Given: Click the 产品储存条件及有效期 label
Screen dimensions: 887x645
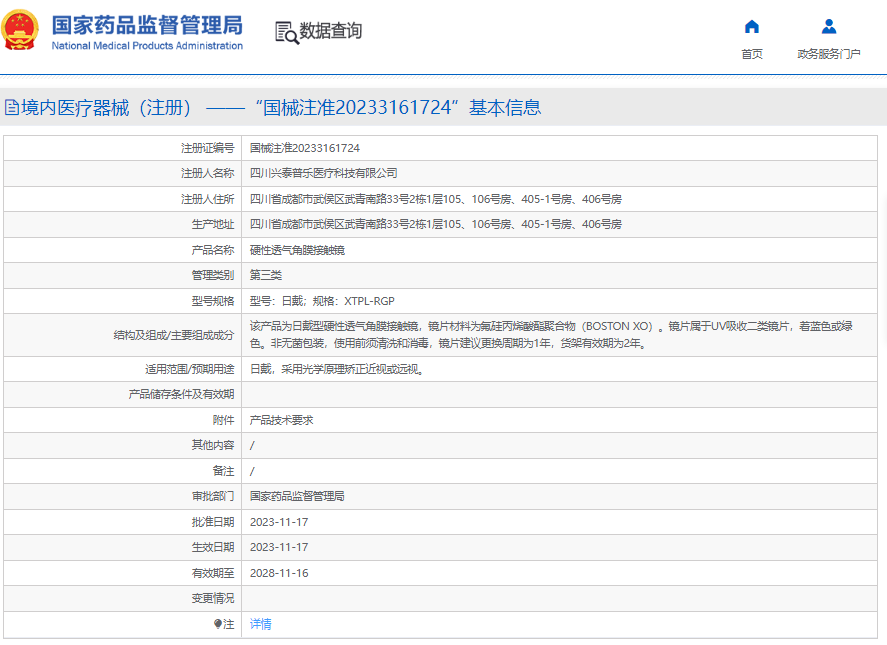Looking at the screenshot, I should [181, 394].
